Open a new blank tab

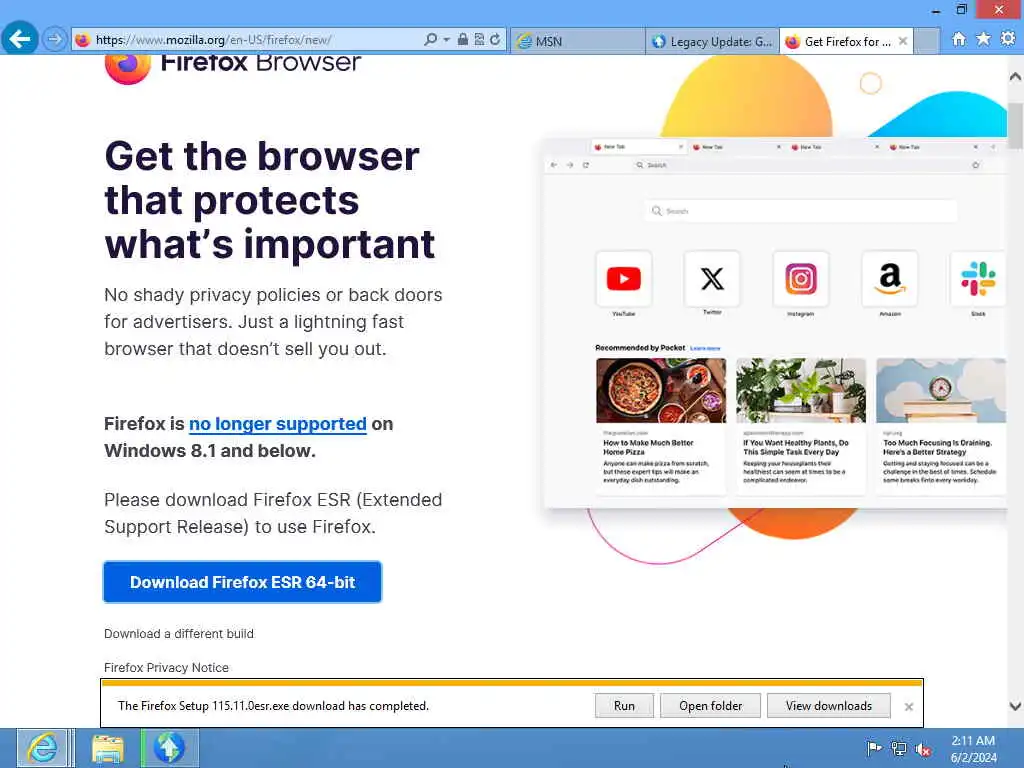pos(927,41)
